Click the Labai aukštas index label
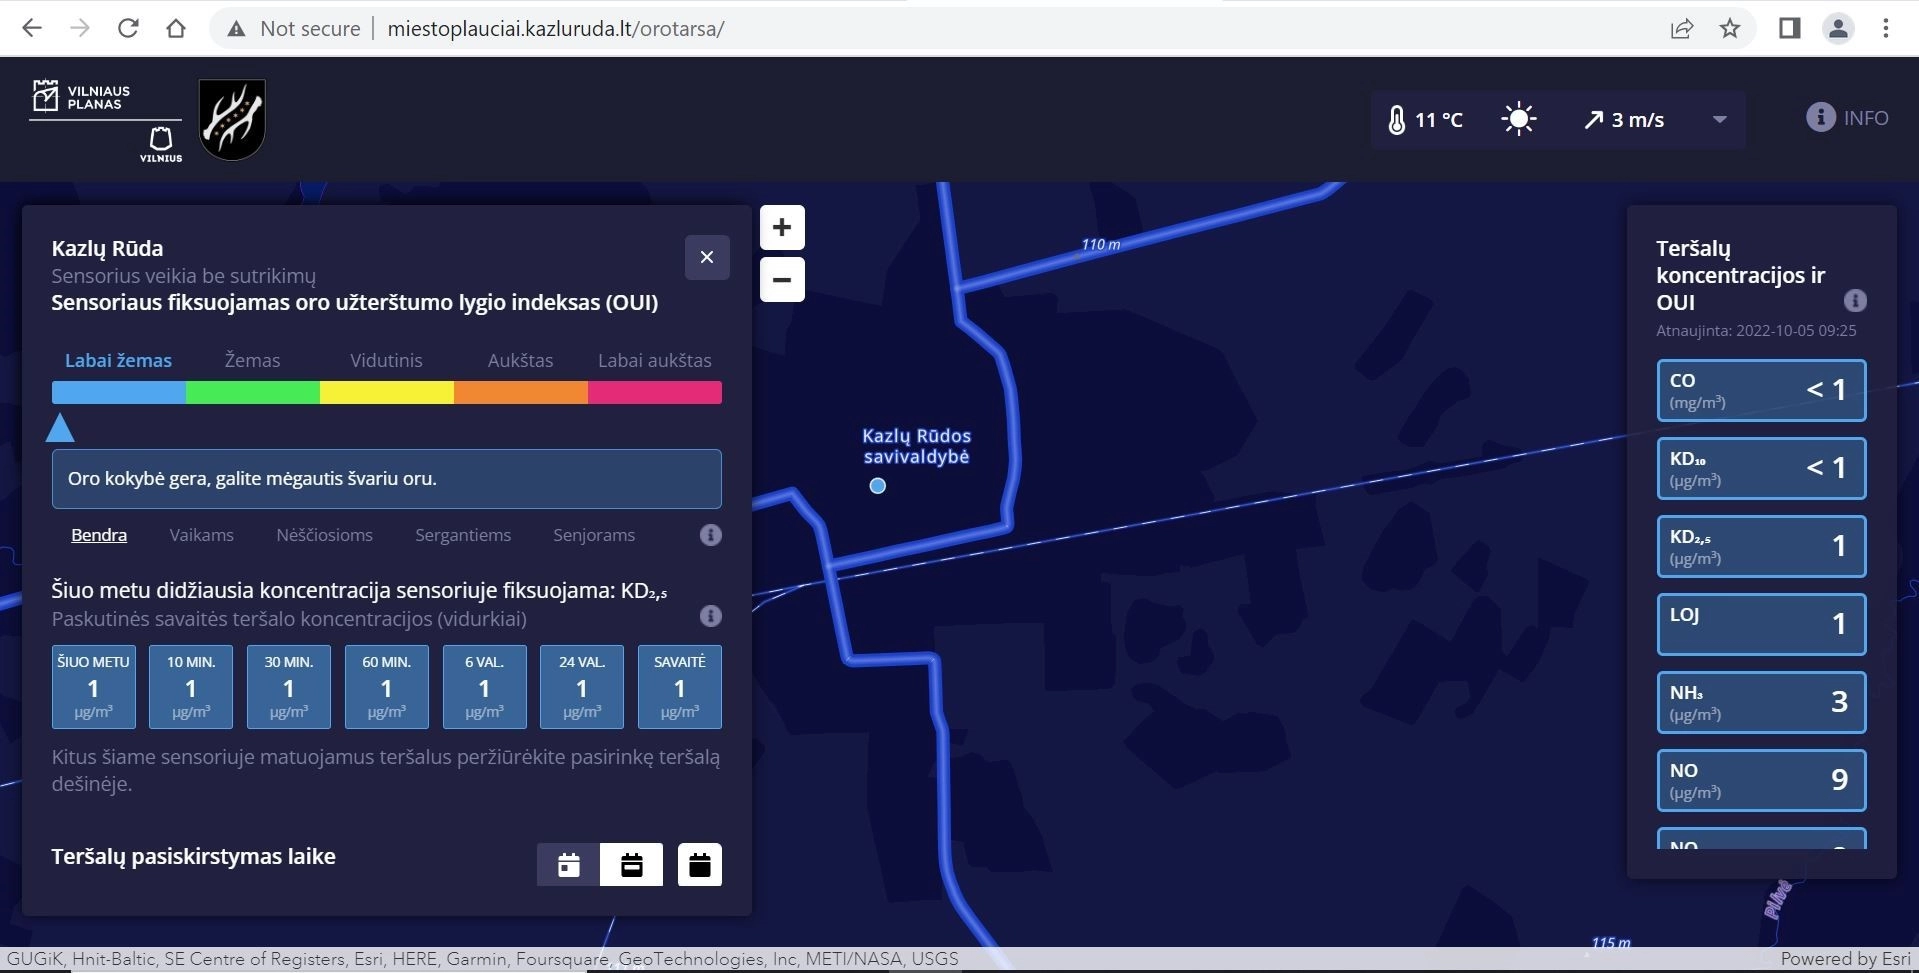1919x973 pixels. (x=655, y=360)
